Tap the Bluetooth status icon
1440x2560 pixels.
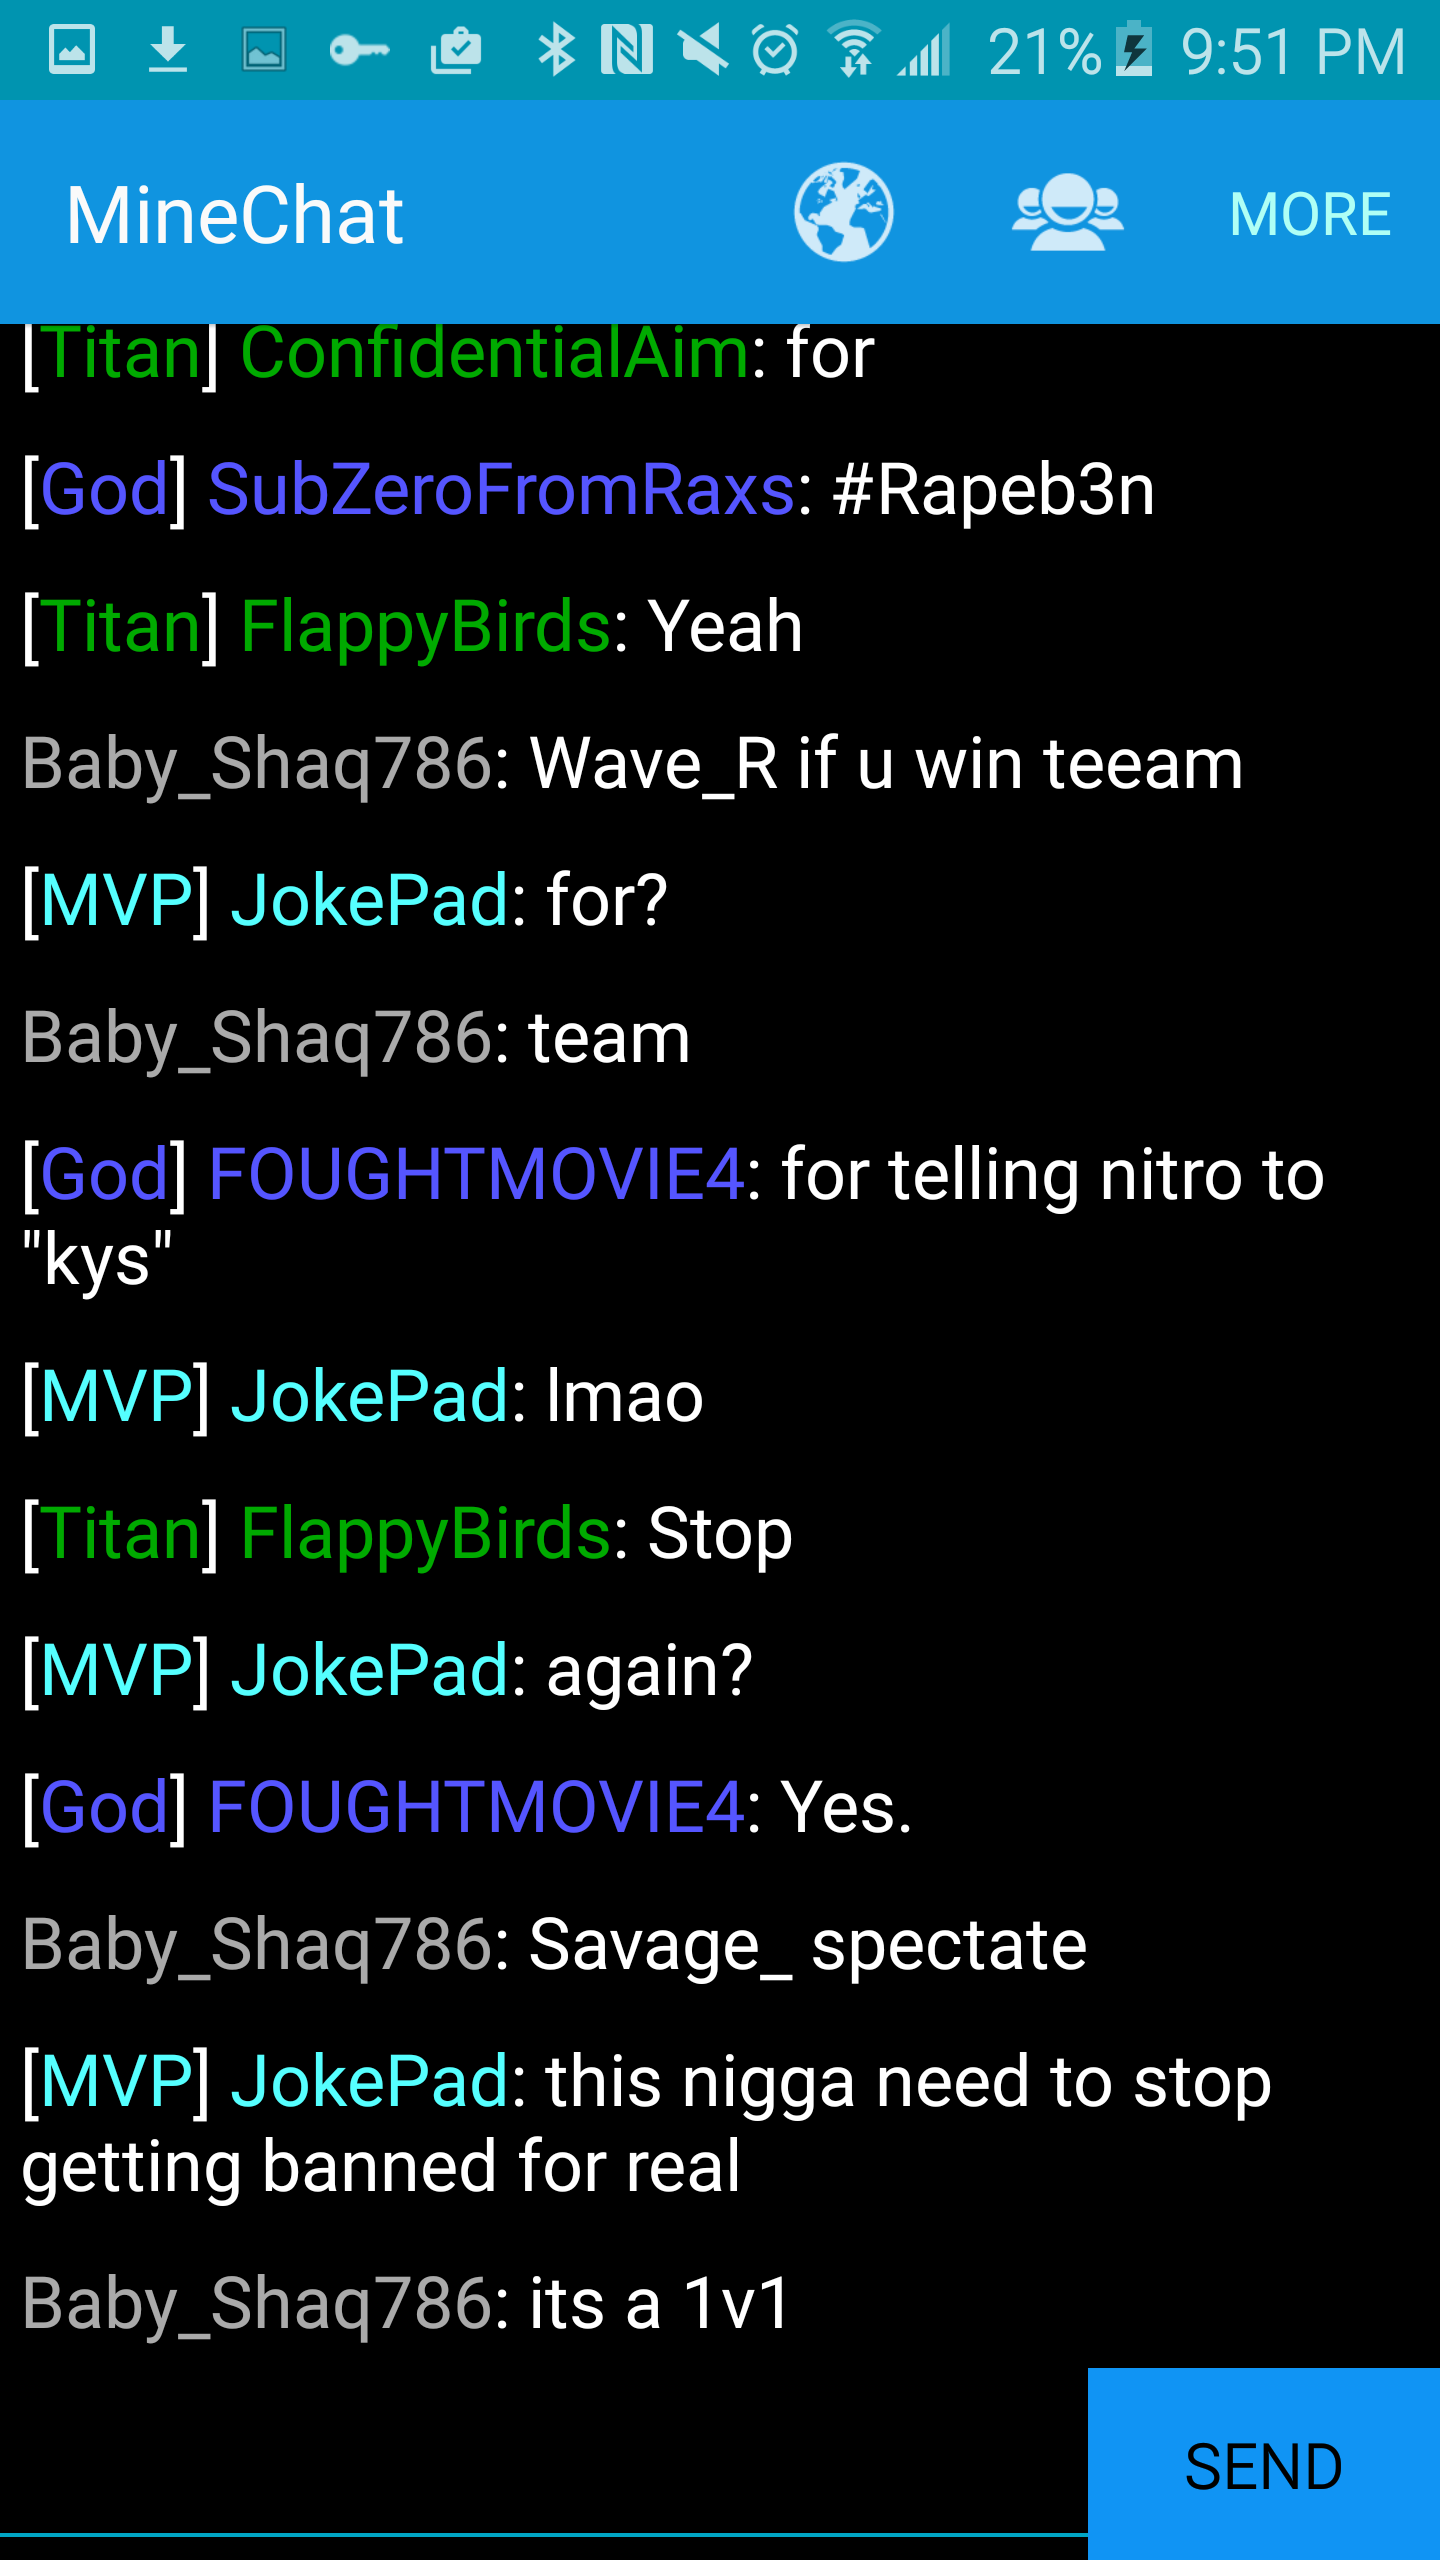click(x=556, y=50)
